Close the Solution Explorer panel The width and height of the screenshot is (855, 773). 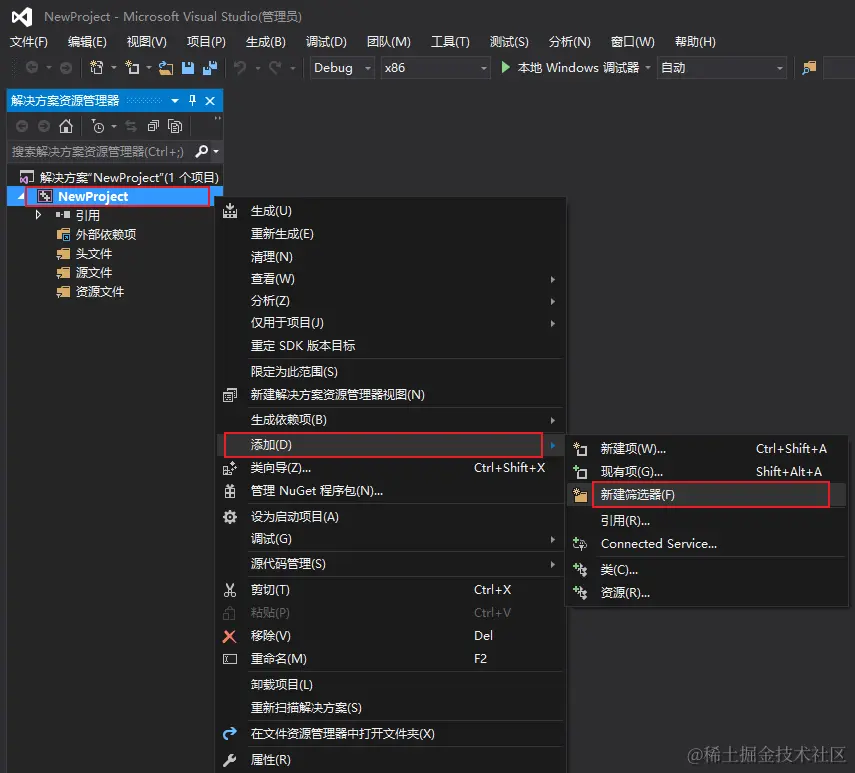coord(210,101)
